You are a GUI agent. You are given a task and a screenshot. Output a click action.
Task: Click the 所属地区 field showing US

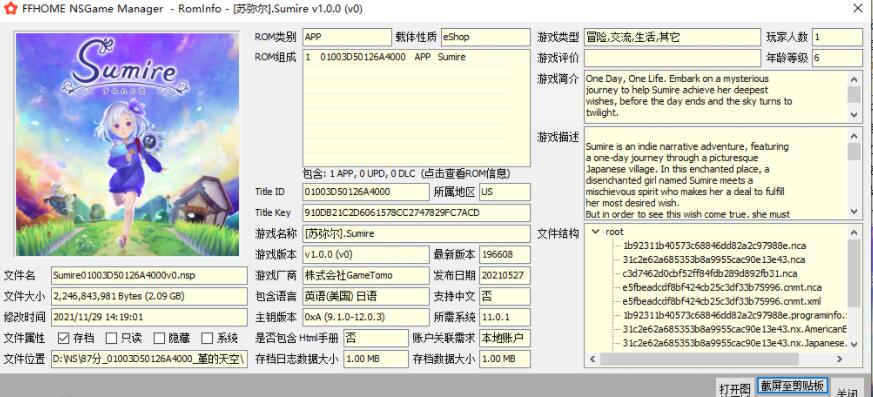click(505, 192)
